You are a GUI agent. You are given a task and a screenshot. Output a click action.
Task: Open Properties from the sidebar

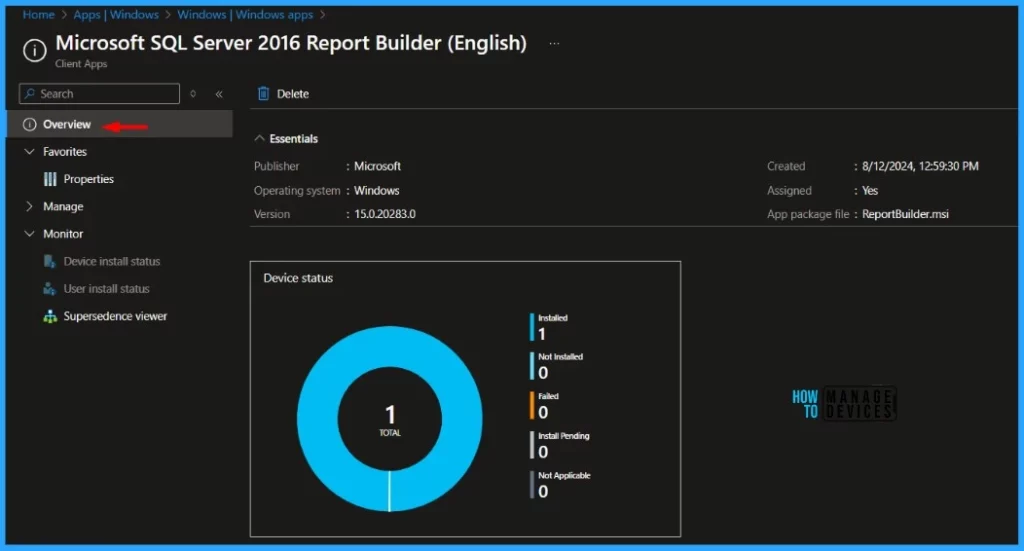88,179
